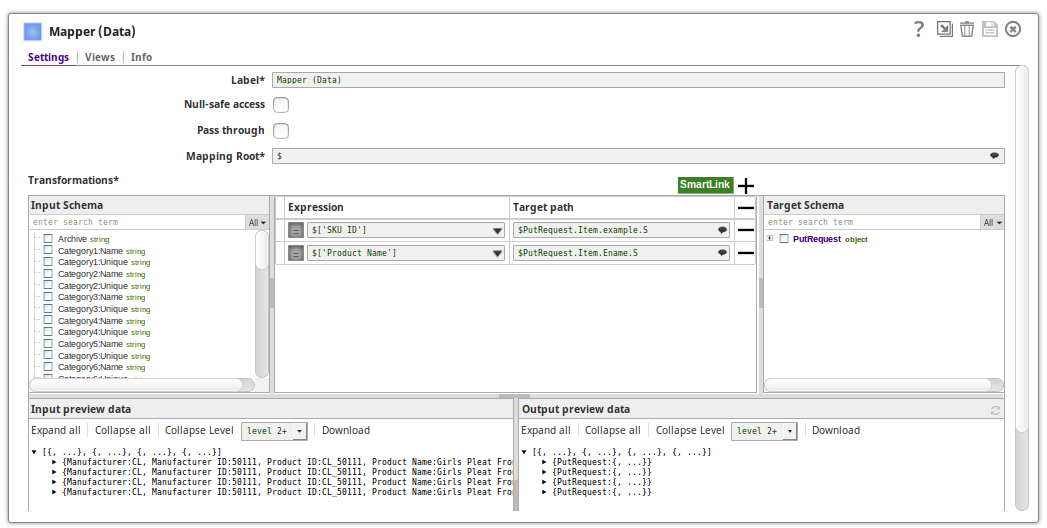Open Product Name expression dropdown arrow
This screenshot has width=1047, height=528.
tap(497, 254)
